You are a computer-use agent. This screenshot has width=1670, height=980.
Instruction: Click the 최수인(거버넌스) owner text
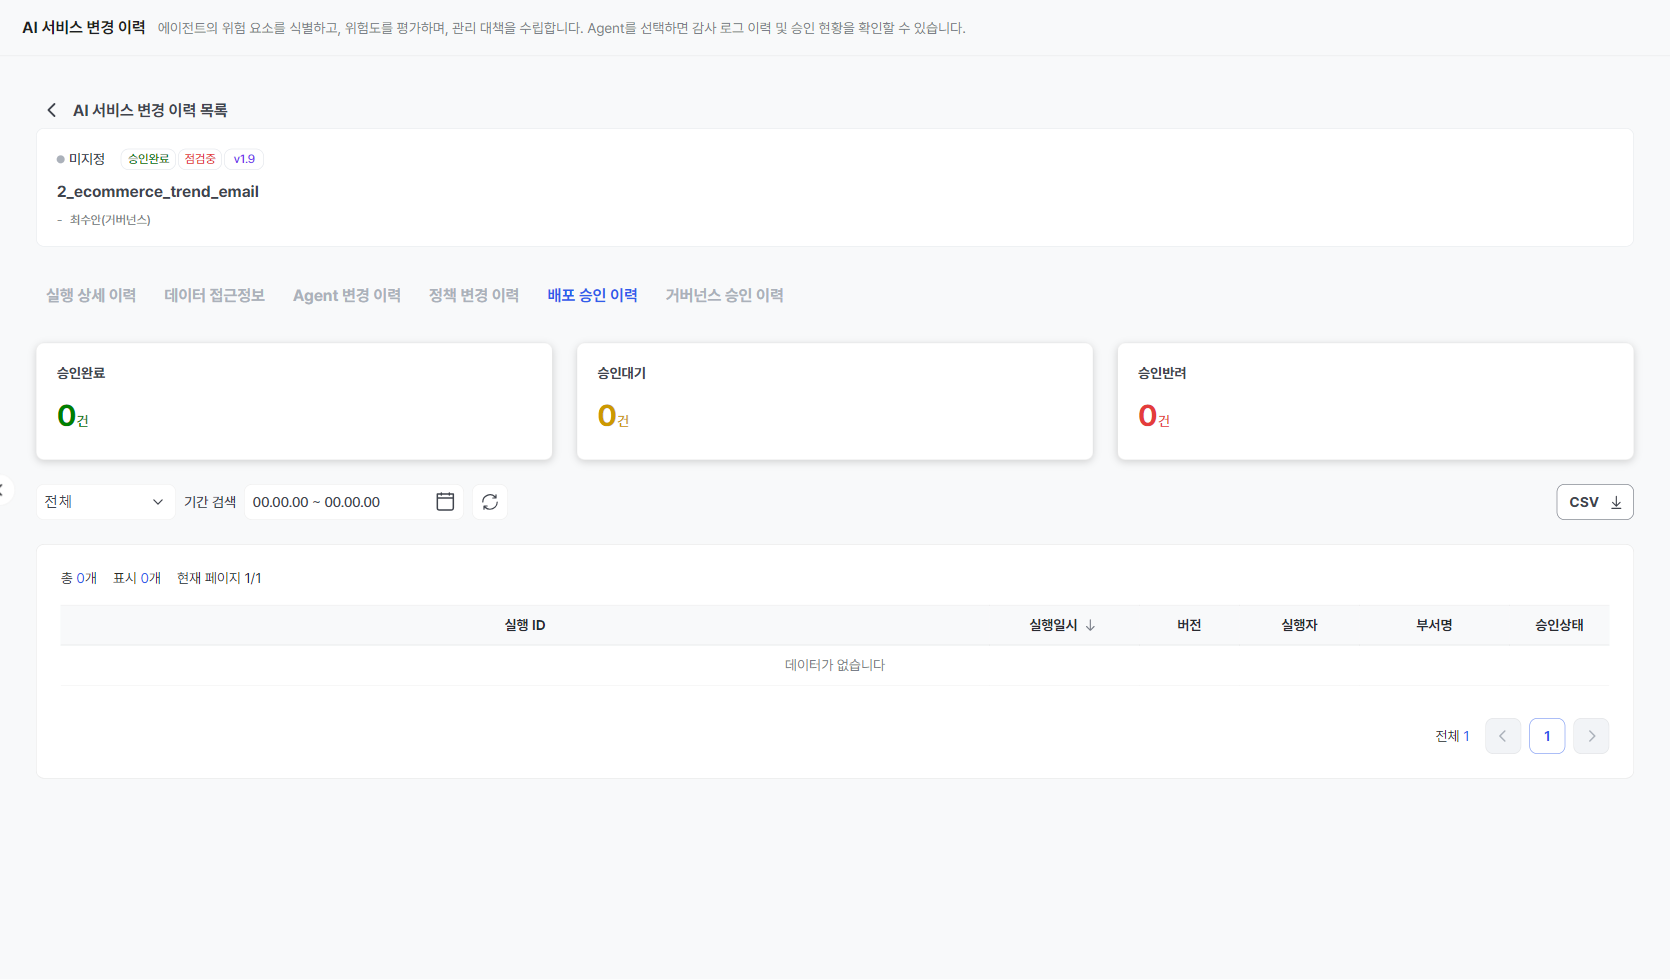point(110,220)
